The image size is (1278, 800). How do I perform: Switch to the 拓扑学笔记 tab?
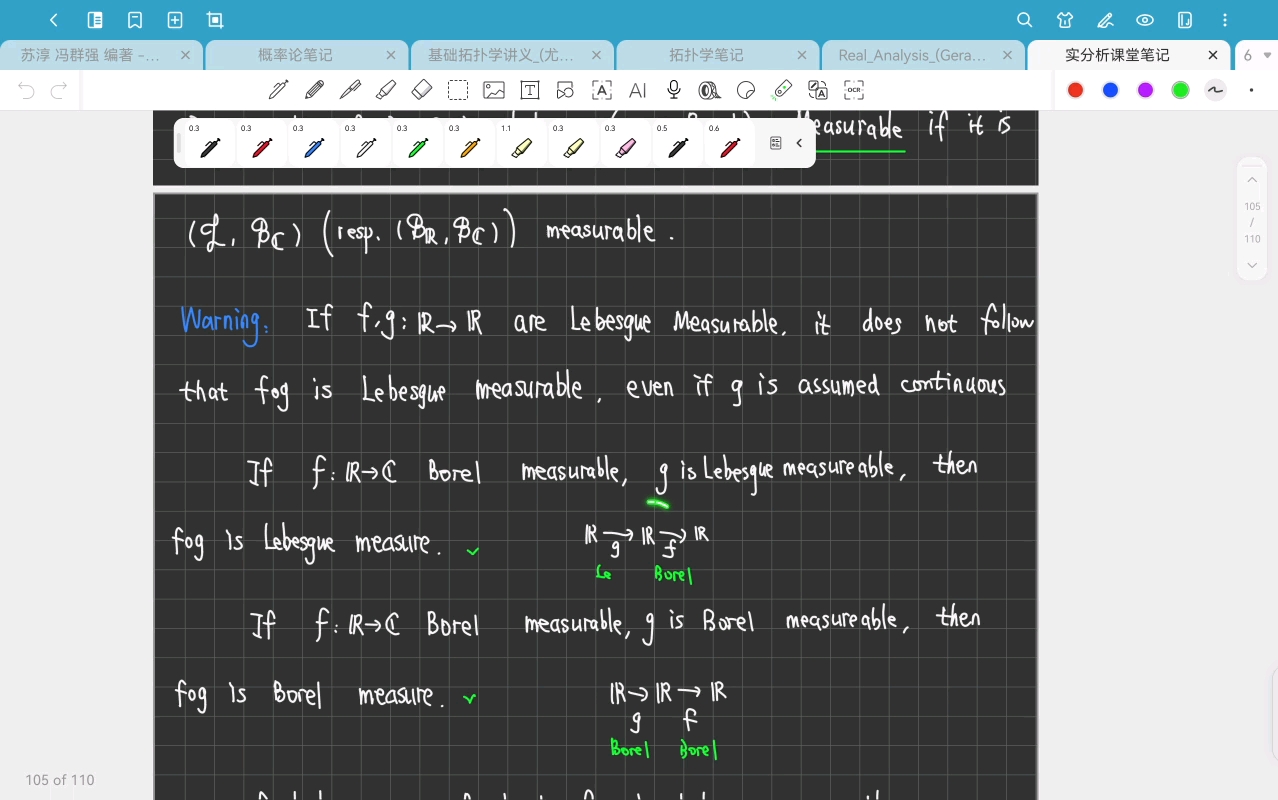point(706,55)
